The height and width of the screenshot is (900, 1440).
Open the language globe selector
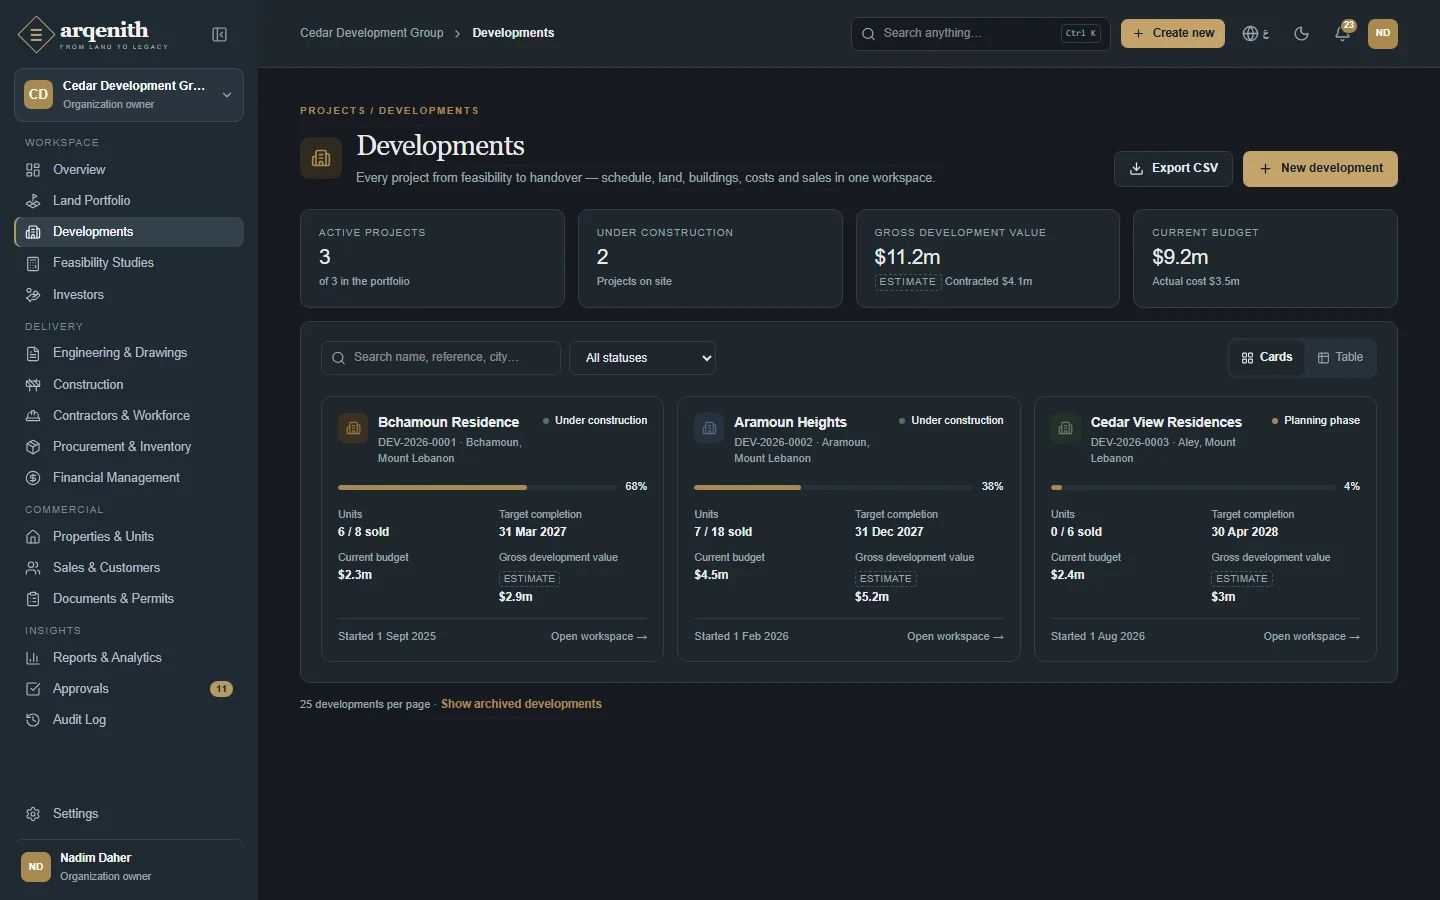[1255, 33]
